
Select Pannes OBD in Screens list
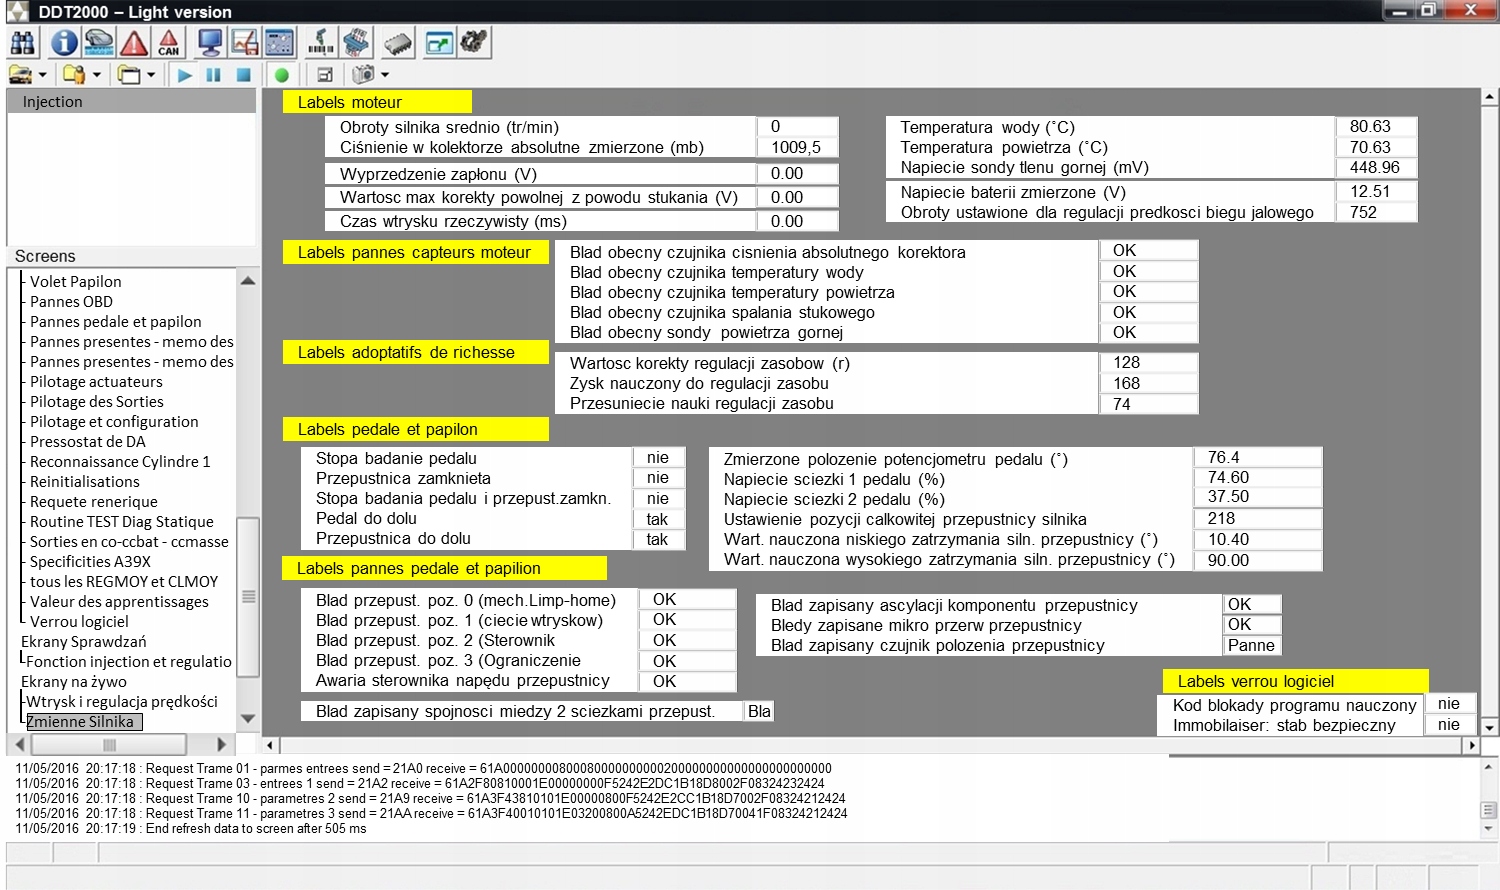[x=71, y=302]
